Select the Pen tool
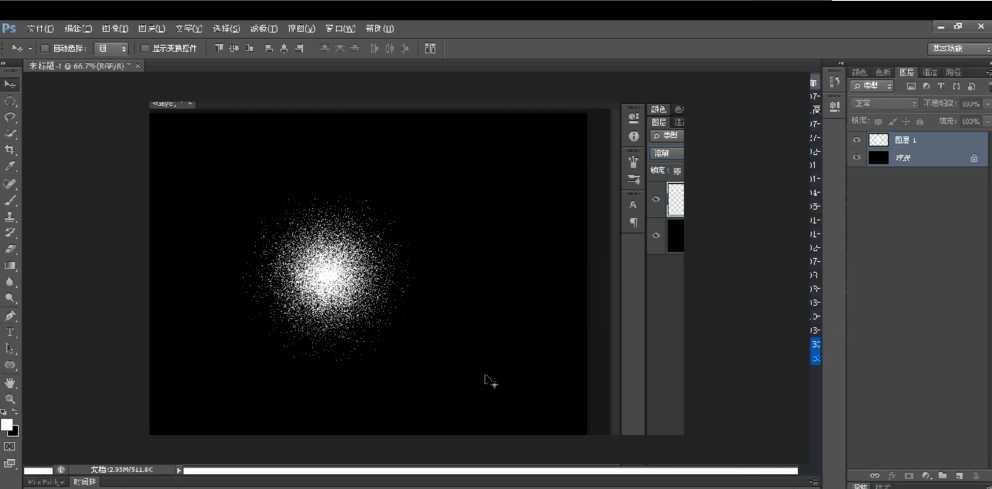Image resolution: width=992 pixels, height=489 pixels. click(x=10, y=316)
